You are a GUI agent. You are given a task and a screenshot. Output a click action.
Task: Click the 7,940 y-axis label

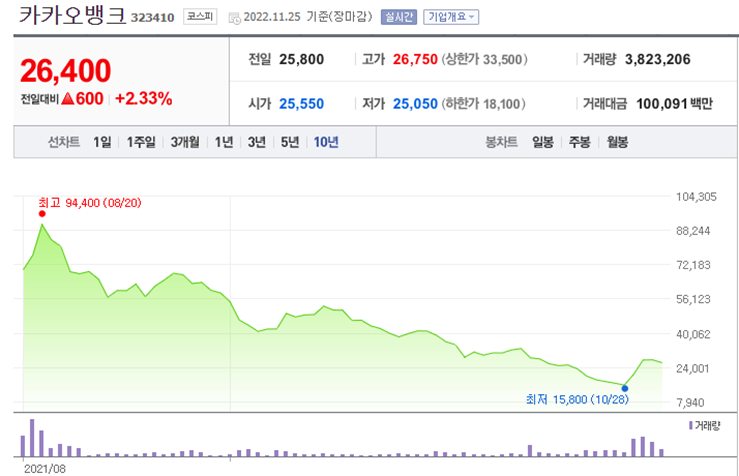690,402
